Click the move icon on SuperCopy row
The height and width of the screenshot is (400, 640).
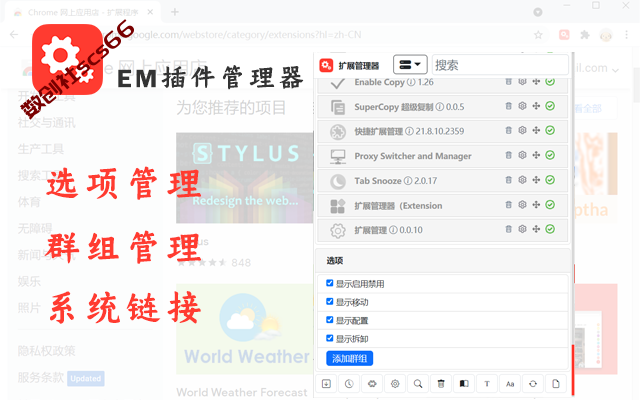536,106
